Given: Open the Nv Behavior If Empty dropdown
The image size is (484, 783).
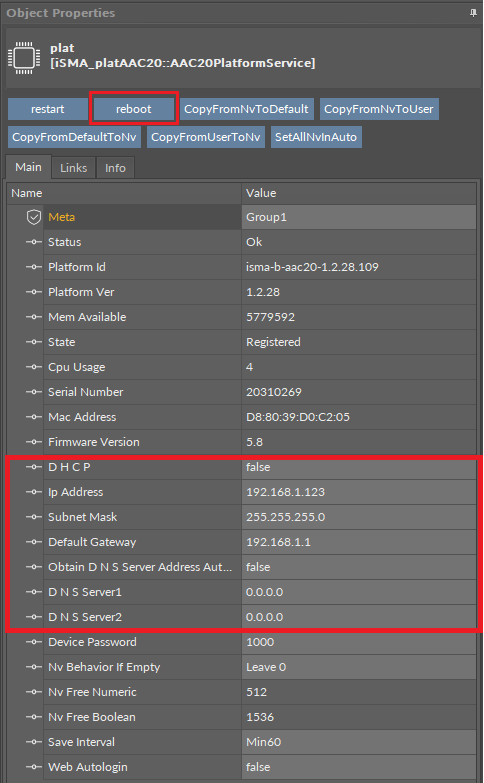Looking at the screenshot, I should [x=359, y=667].
